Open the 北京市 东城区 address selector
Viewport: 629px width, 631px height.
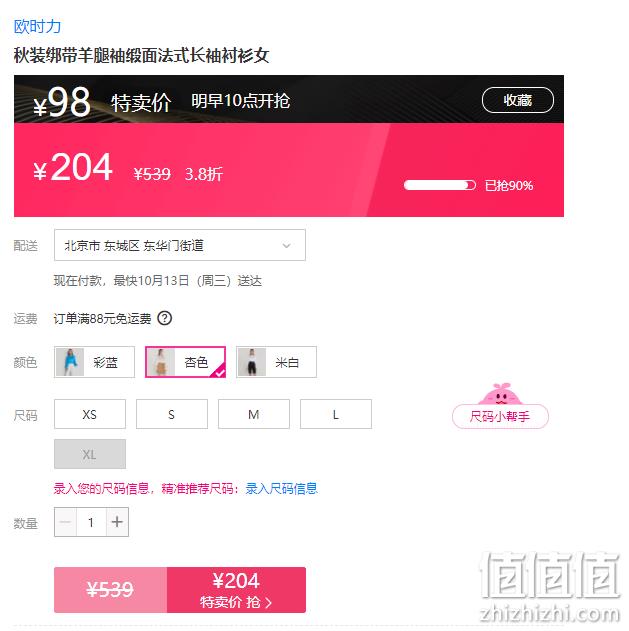click(x=180, y=245)
